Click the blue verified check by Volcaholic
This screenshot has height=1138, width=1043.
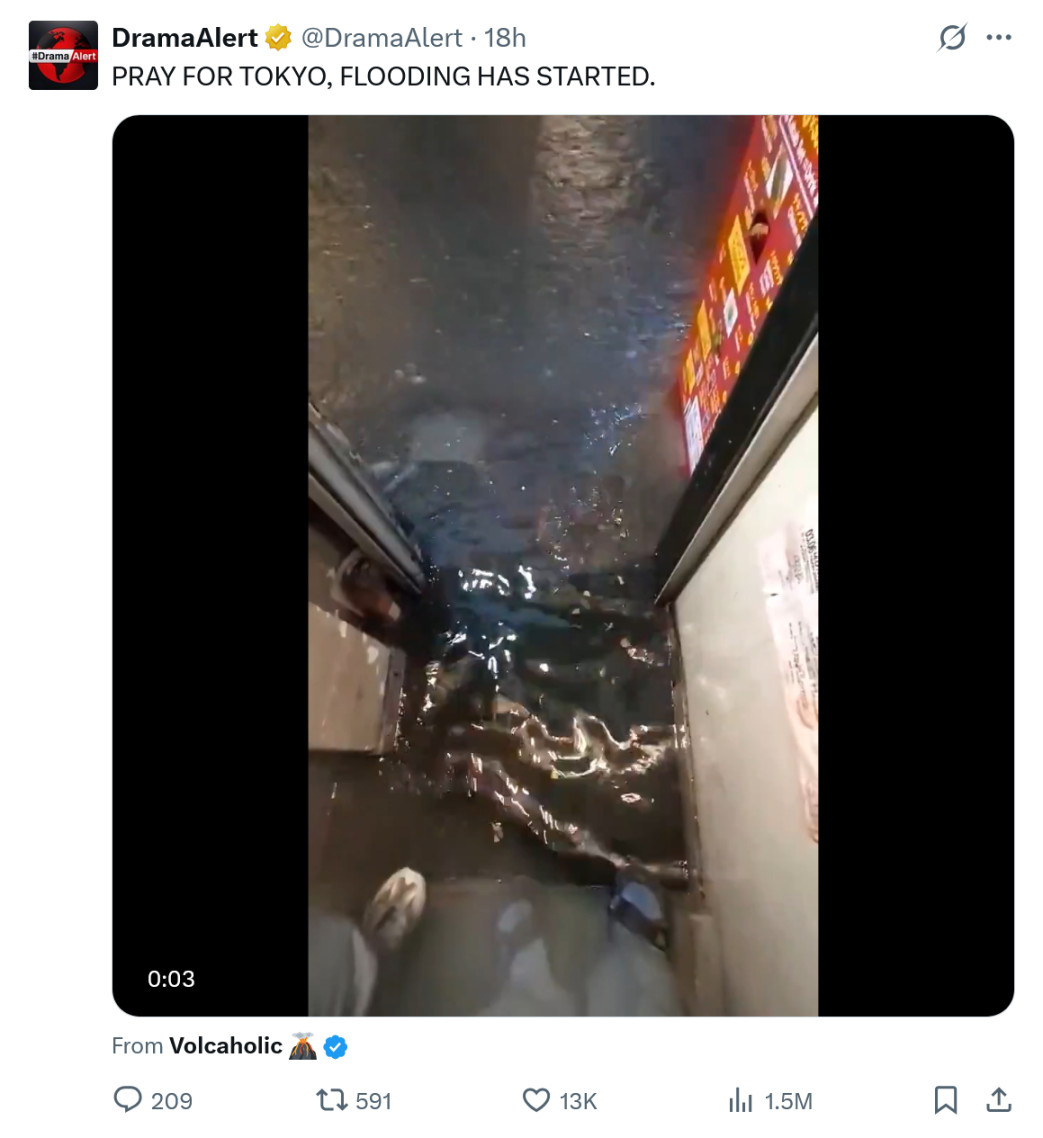pyautogui.click(x=335, y=1047)
